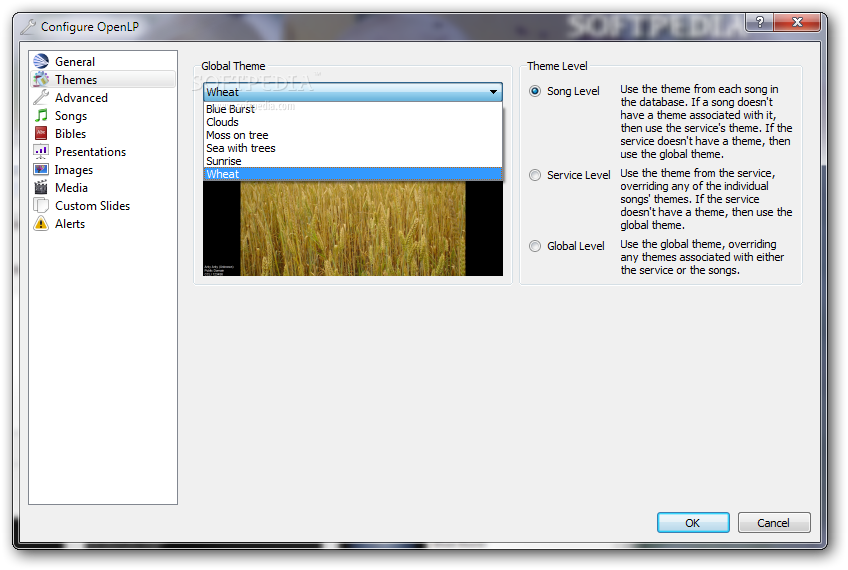Click the Advanced wrench icon
Image resolution: width=848 pixels, height=570 pixels.
click(41, 97)
